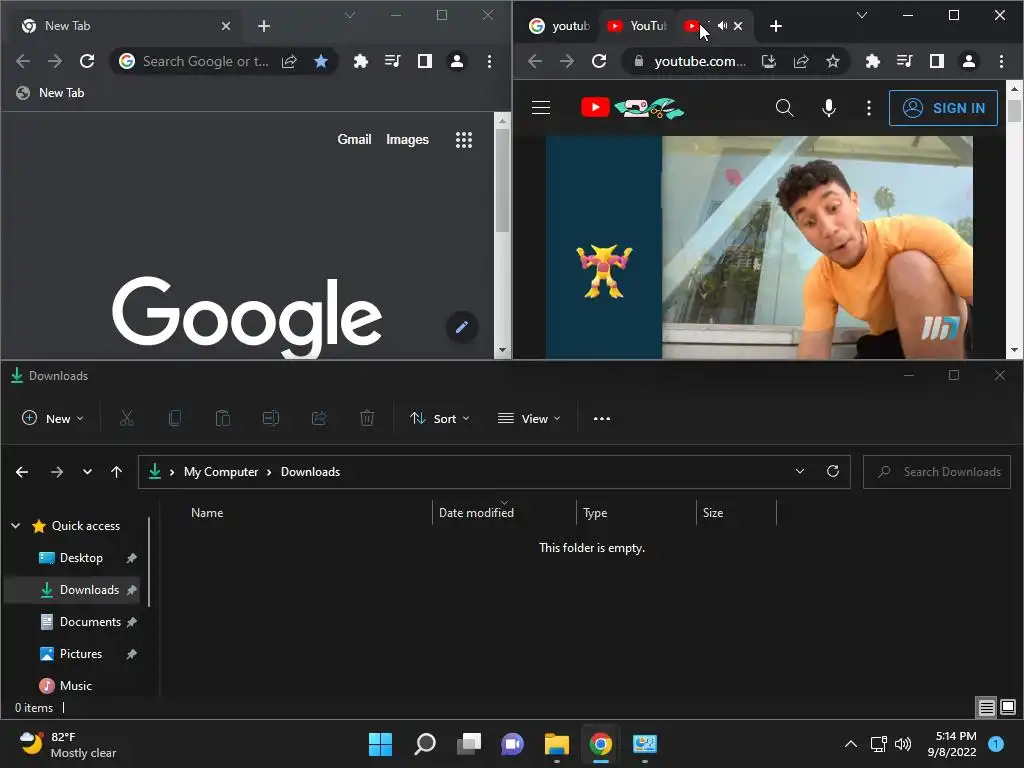The image size is (1024, 768).
Task: Click the Search Downloads field
Action: pos(936,472)
